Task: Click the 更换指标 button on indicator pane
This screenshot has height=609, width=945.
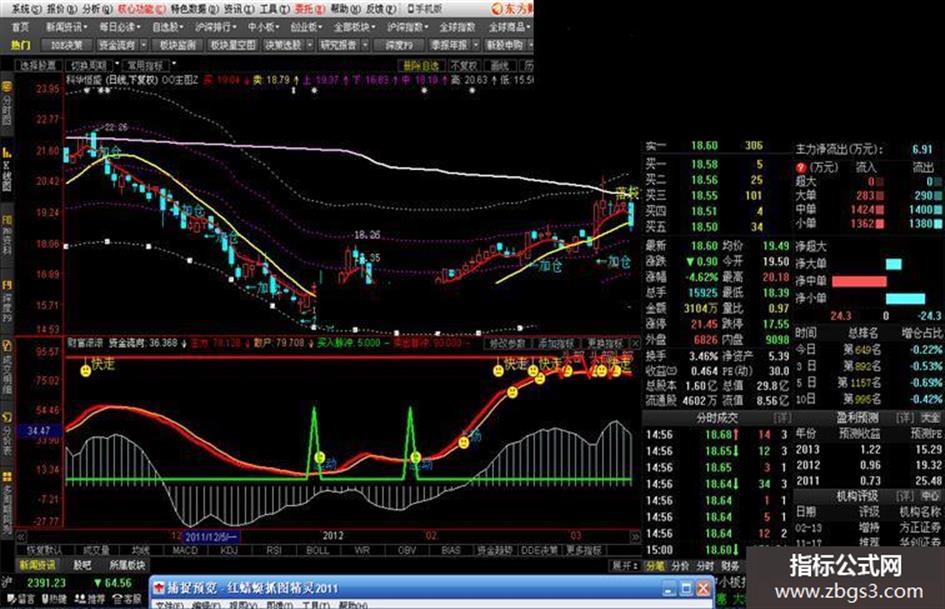Action: point(604,343)
